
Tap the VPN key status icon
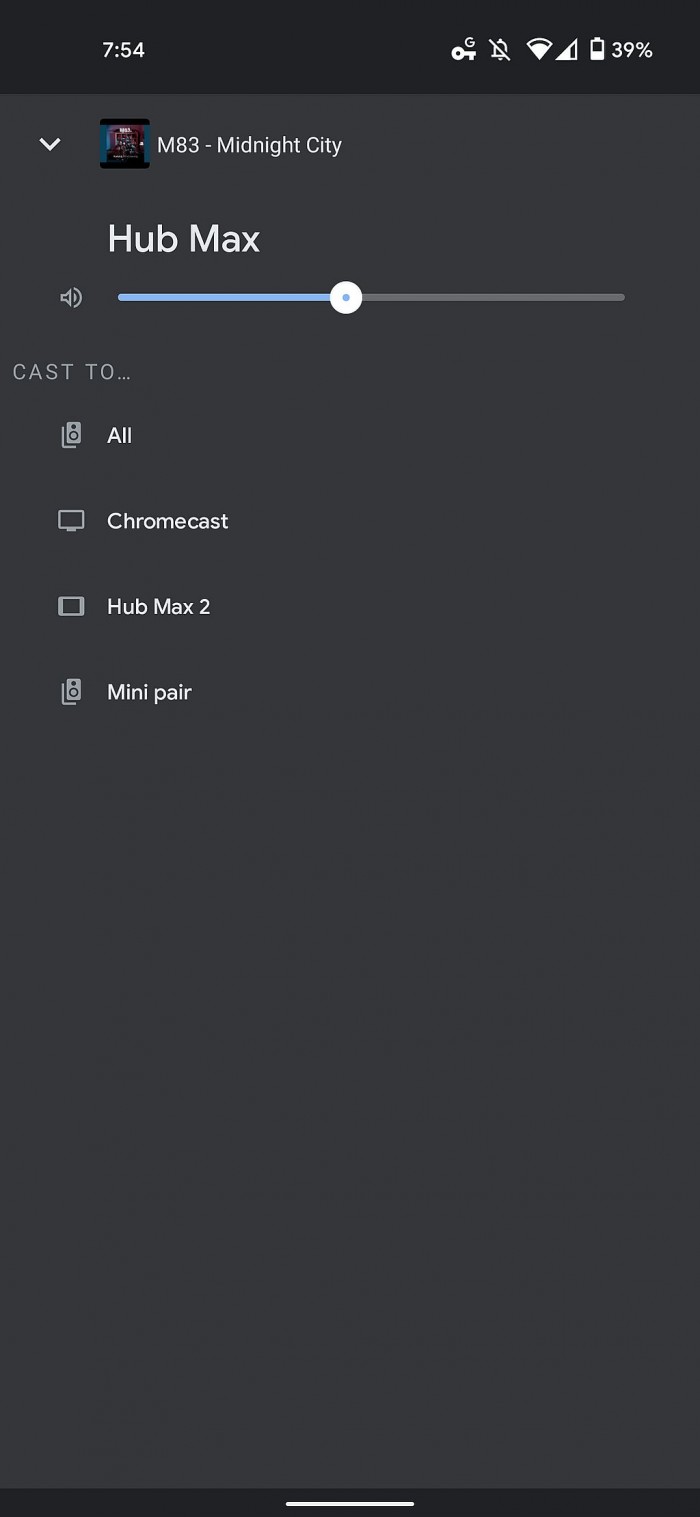click(x=463, y=50)
